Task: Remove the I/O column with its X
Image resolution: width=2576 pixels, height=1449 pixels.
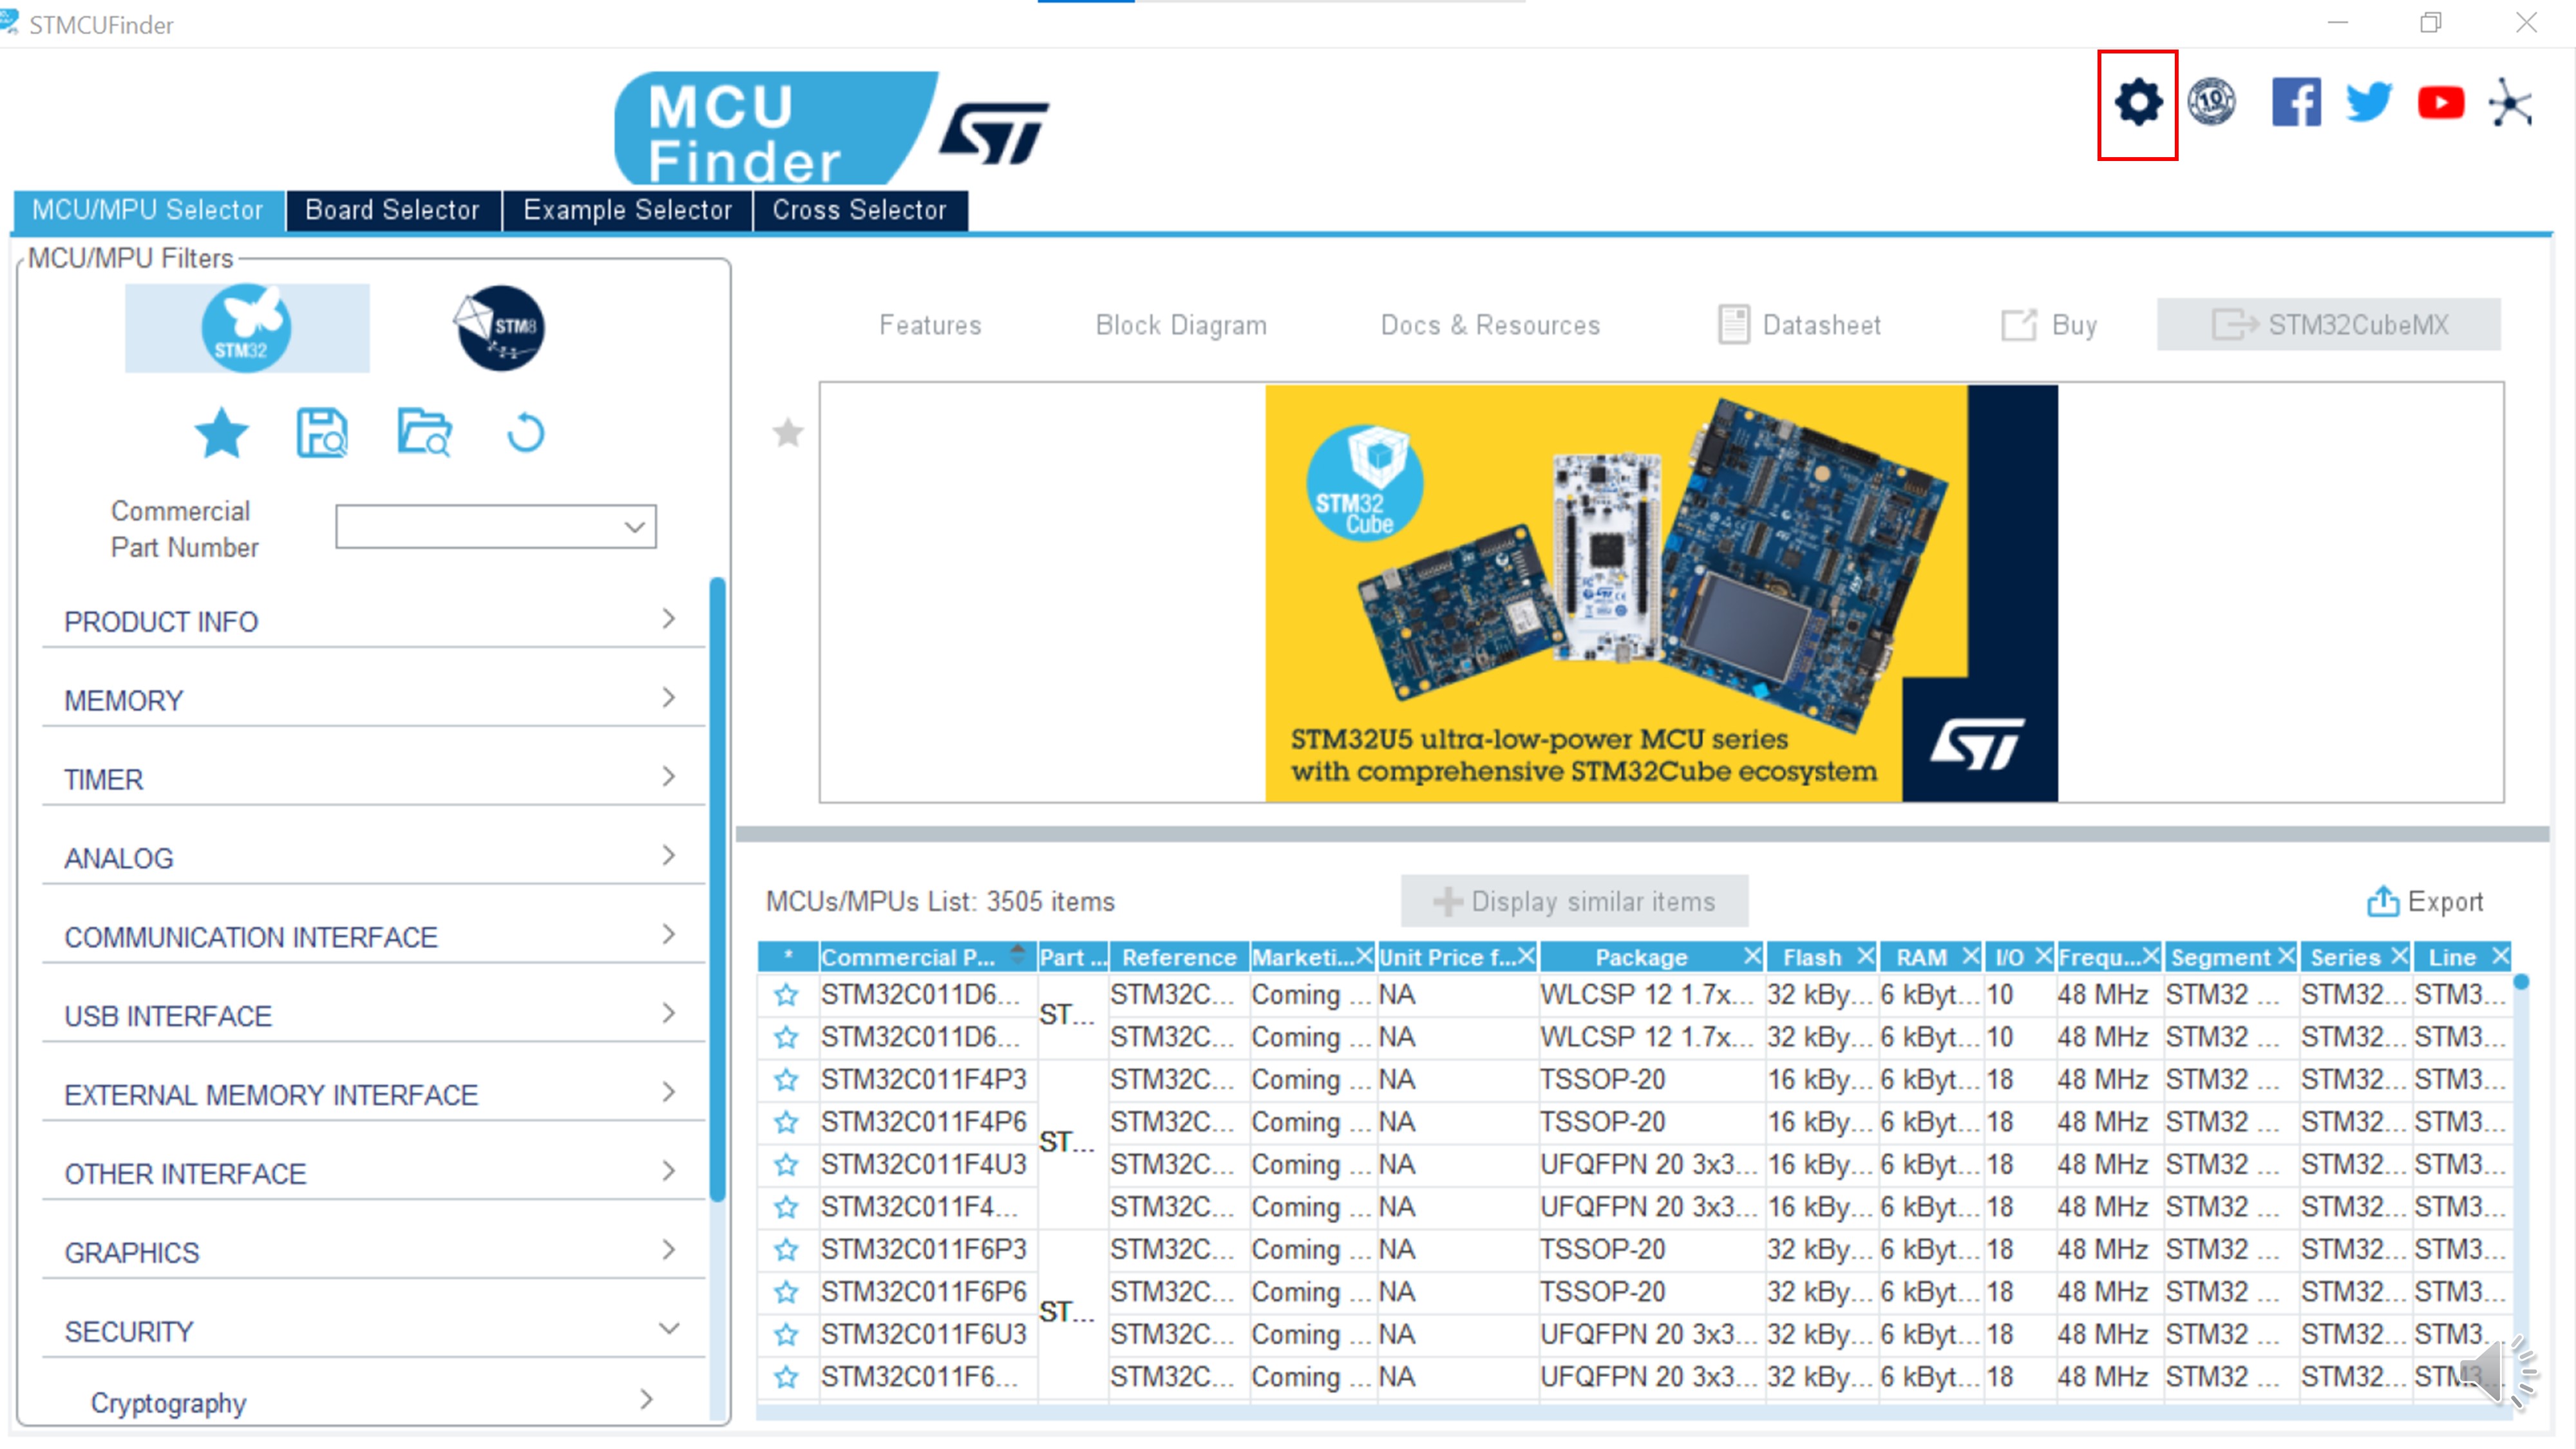Action: tap(2043, 956)
